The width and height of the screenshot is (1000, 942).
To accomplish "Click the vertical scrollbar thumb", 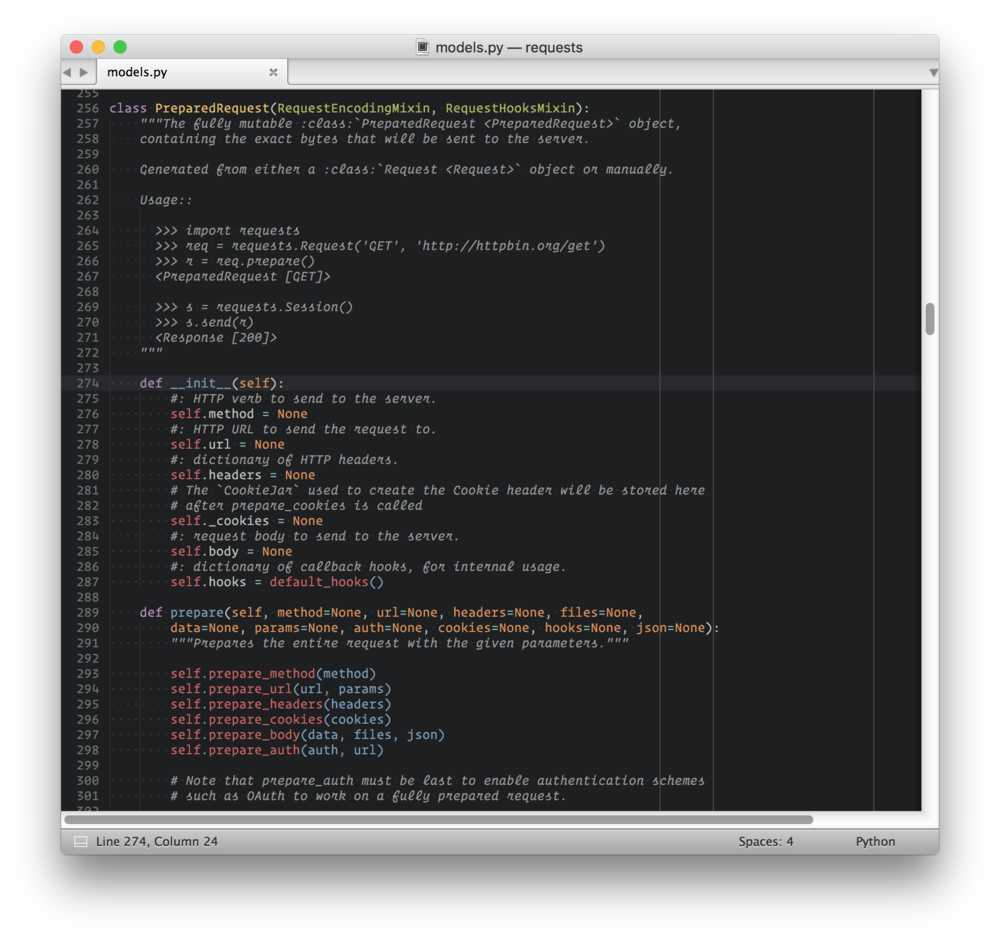I will pyautogui.click(x=930, y=319).
